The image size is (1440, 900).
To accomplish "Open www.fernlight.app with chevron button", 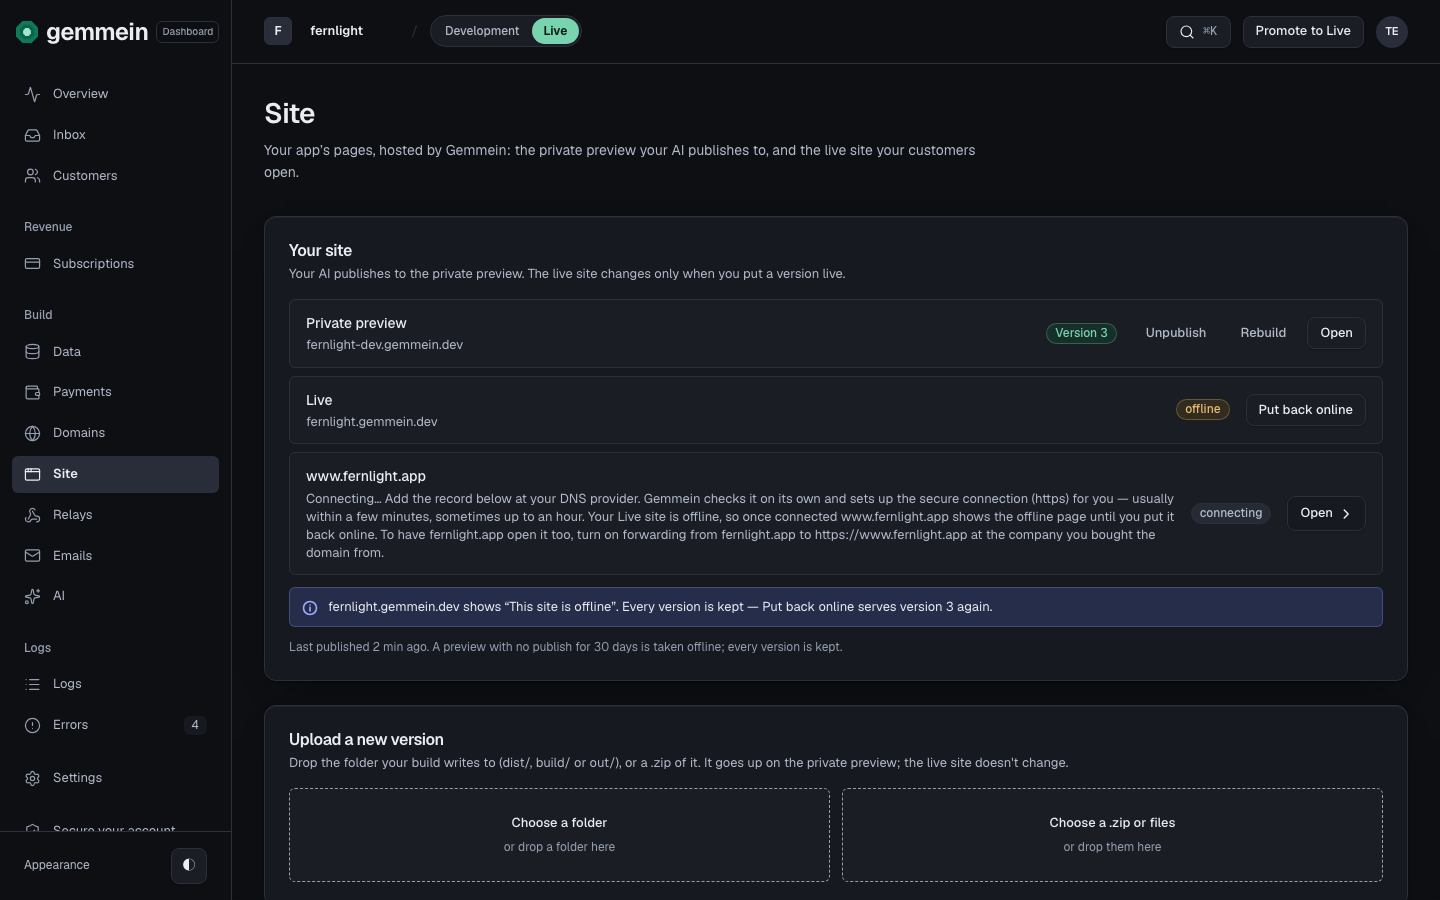I will (x=1326, y=513).
